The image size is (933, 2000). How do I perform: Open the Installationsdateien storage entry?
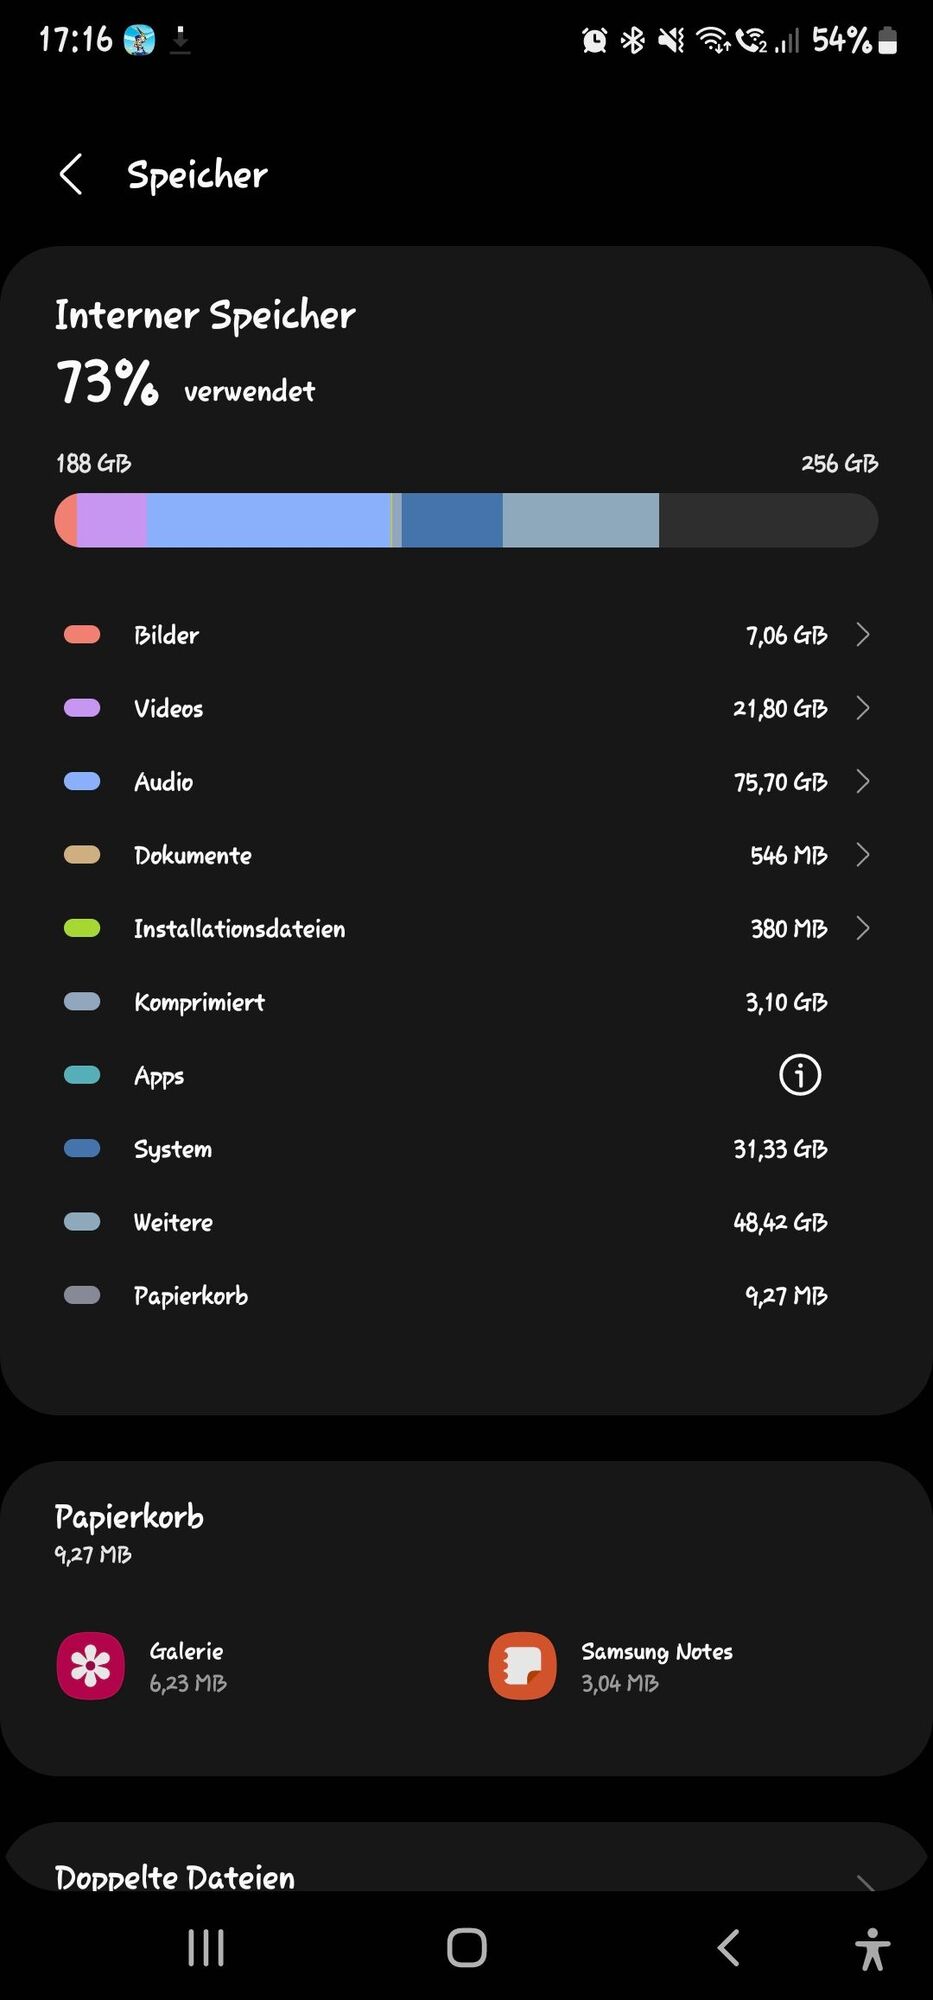(x=465, y=928)
